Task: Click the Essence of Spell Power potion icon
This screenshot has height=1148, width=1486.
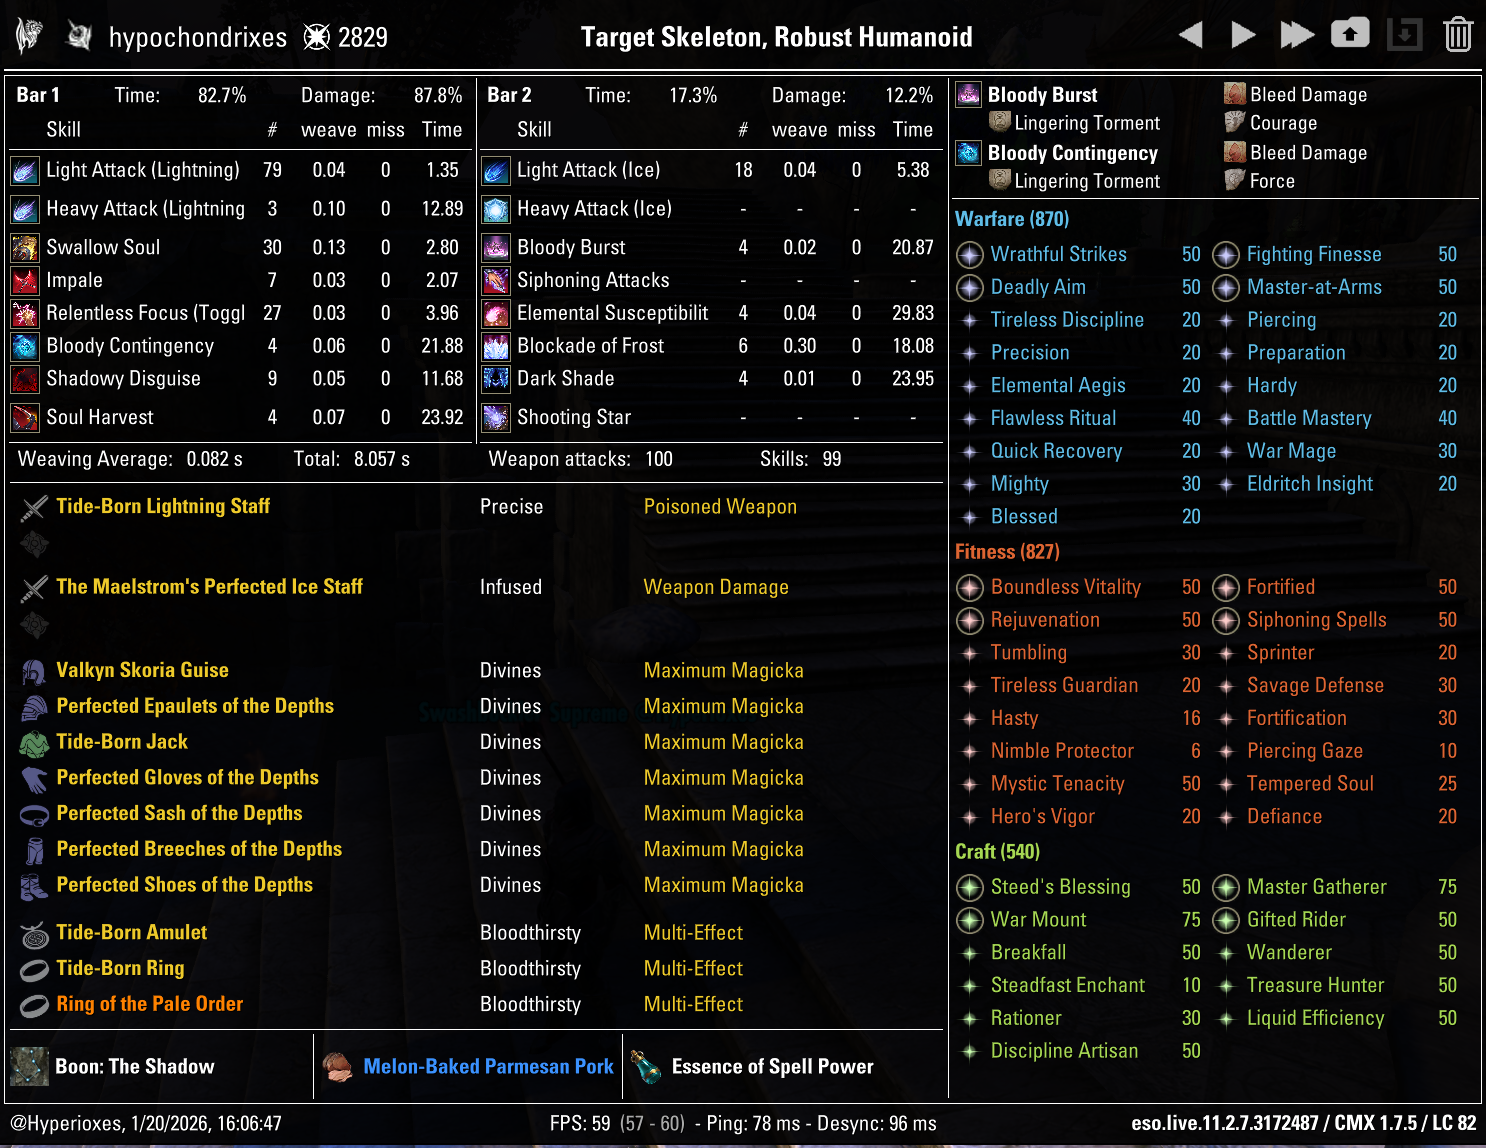Action: tap(646, 1067)
